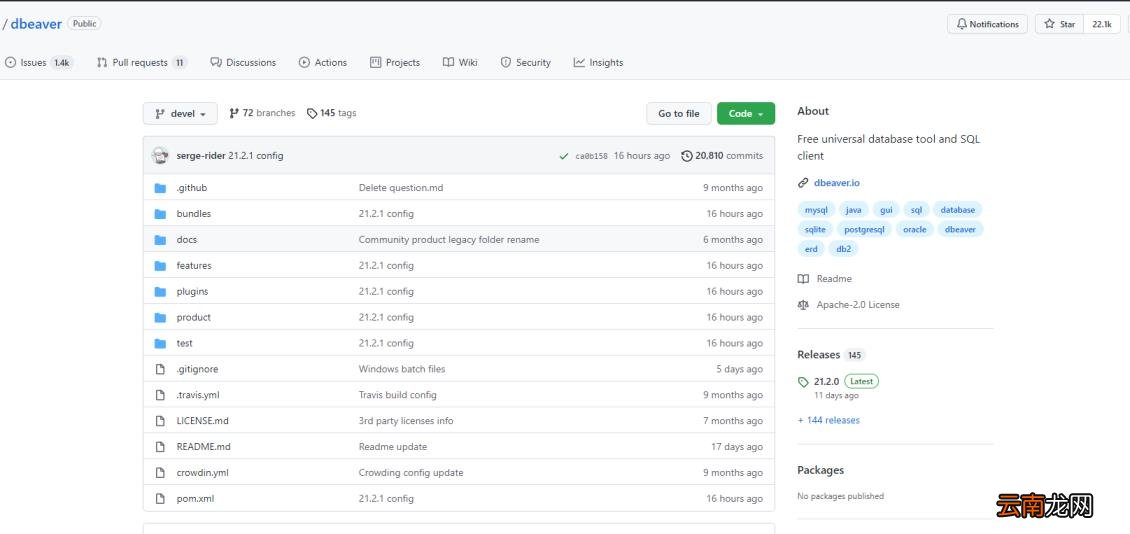The height and width of the screenshot is (534, 1130).
Task: Click the features folder icon
Action: (160, 266)
